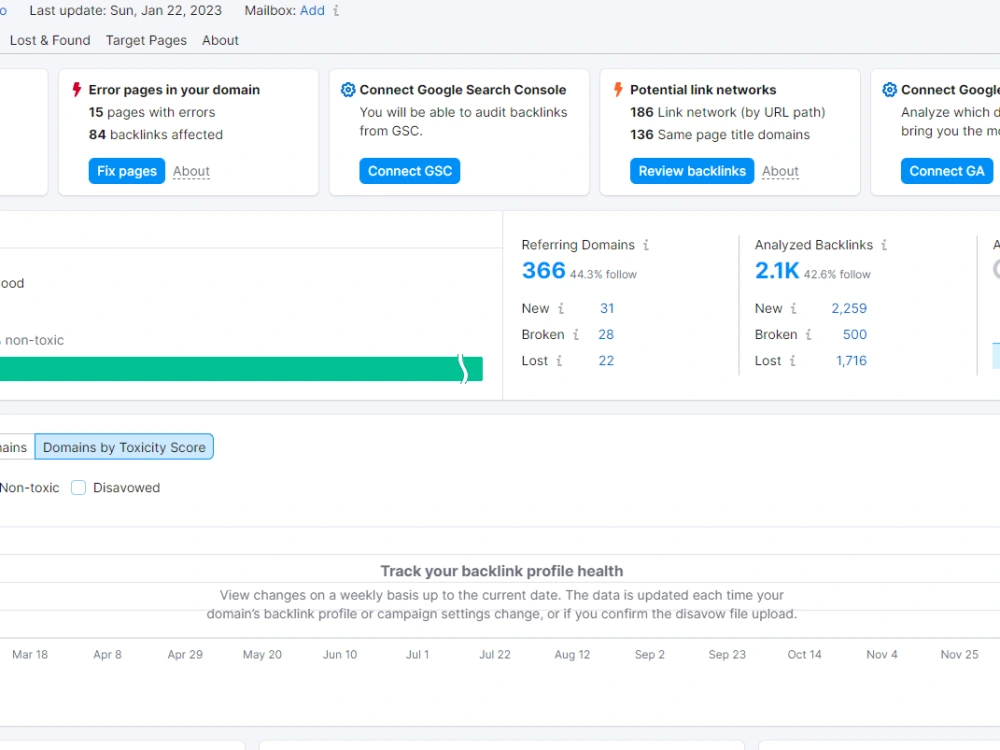Click '136 Same page title domains' text

720,135
